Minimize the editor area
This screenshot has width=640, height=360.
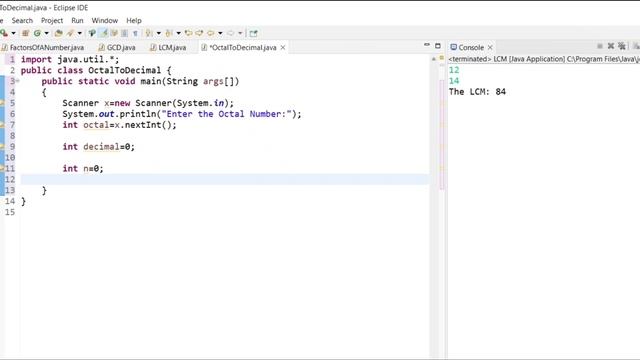(x=427, y=45)
